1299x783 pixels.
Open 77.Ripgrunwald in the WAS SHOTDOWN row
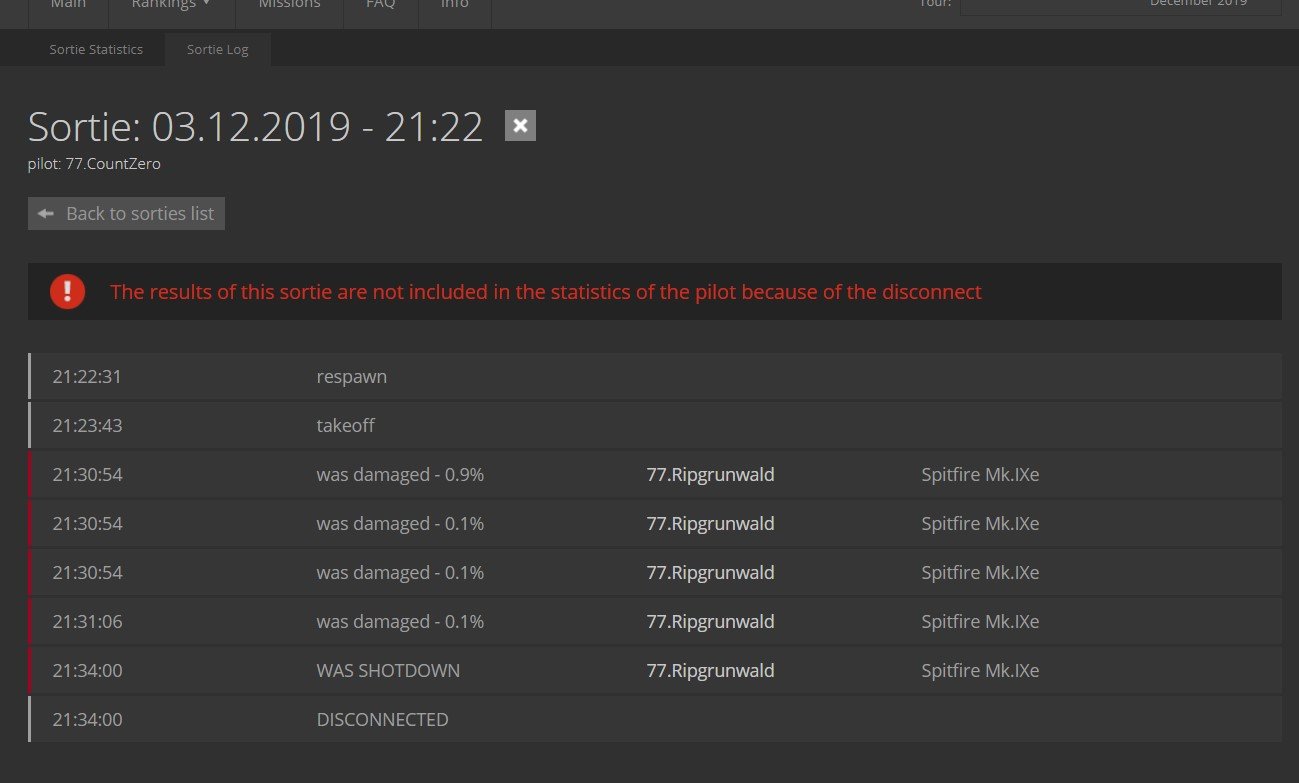[710, 671]
